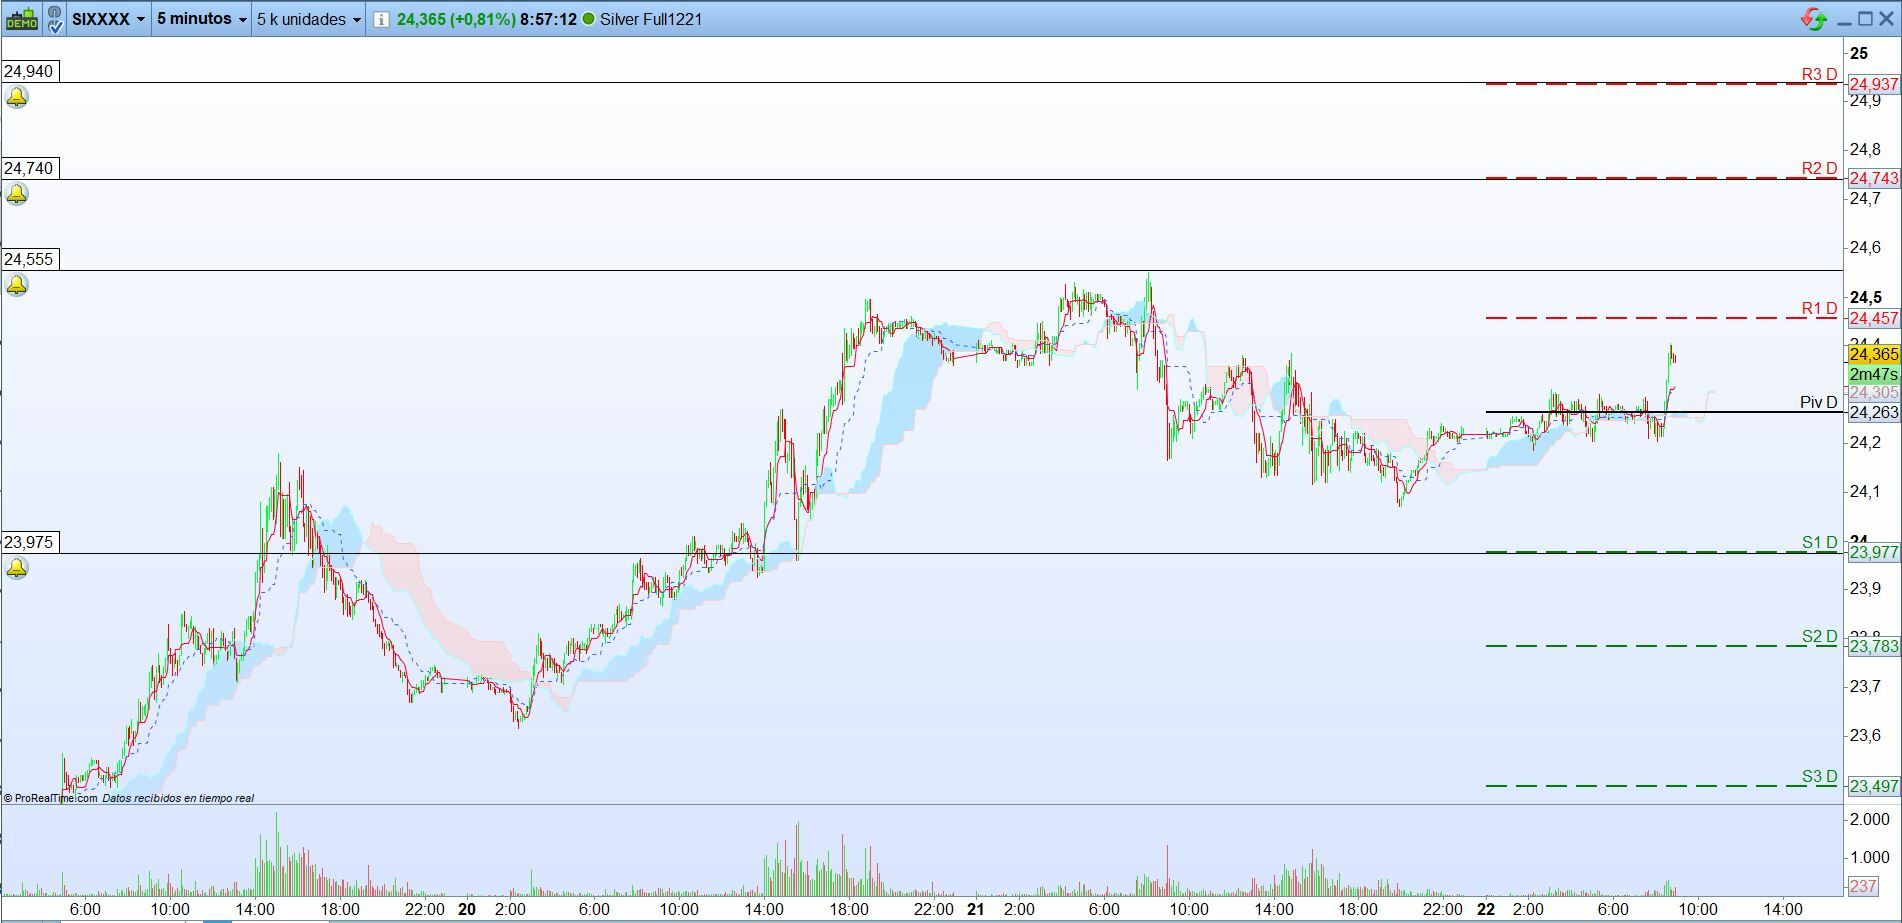Click the 24,457 price axis tag
This screenshot has width=1902, height=923.
(1873, 318)
